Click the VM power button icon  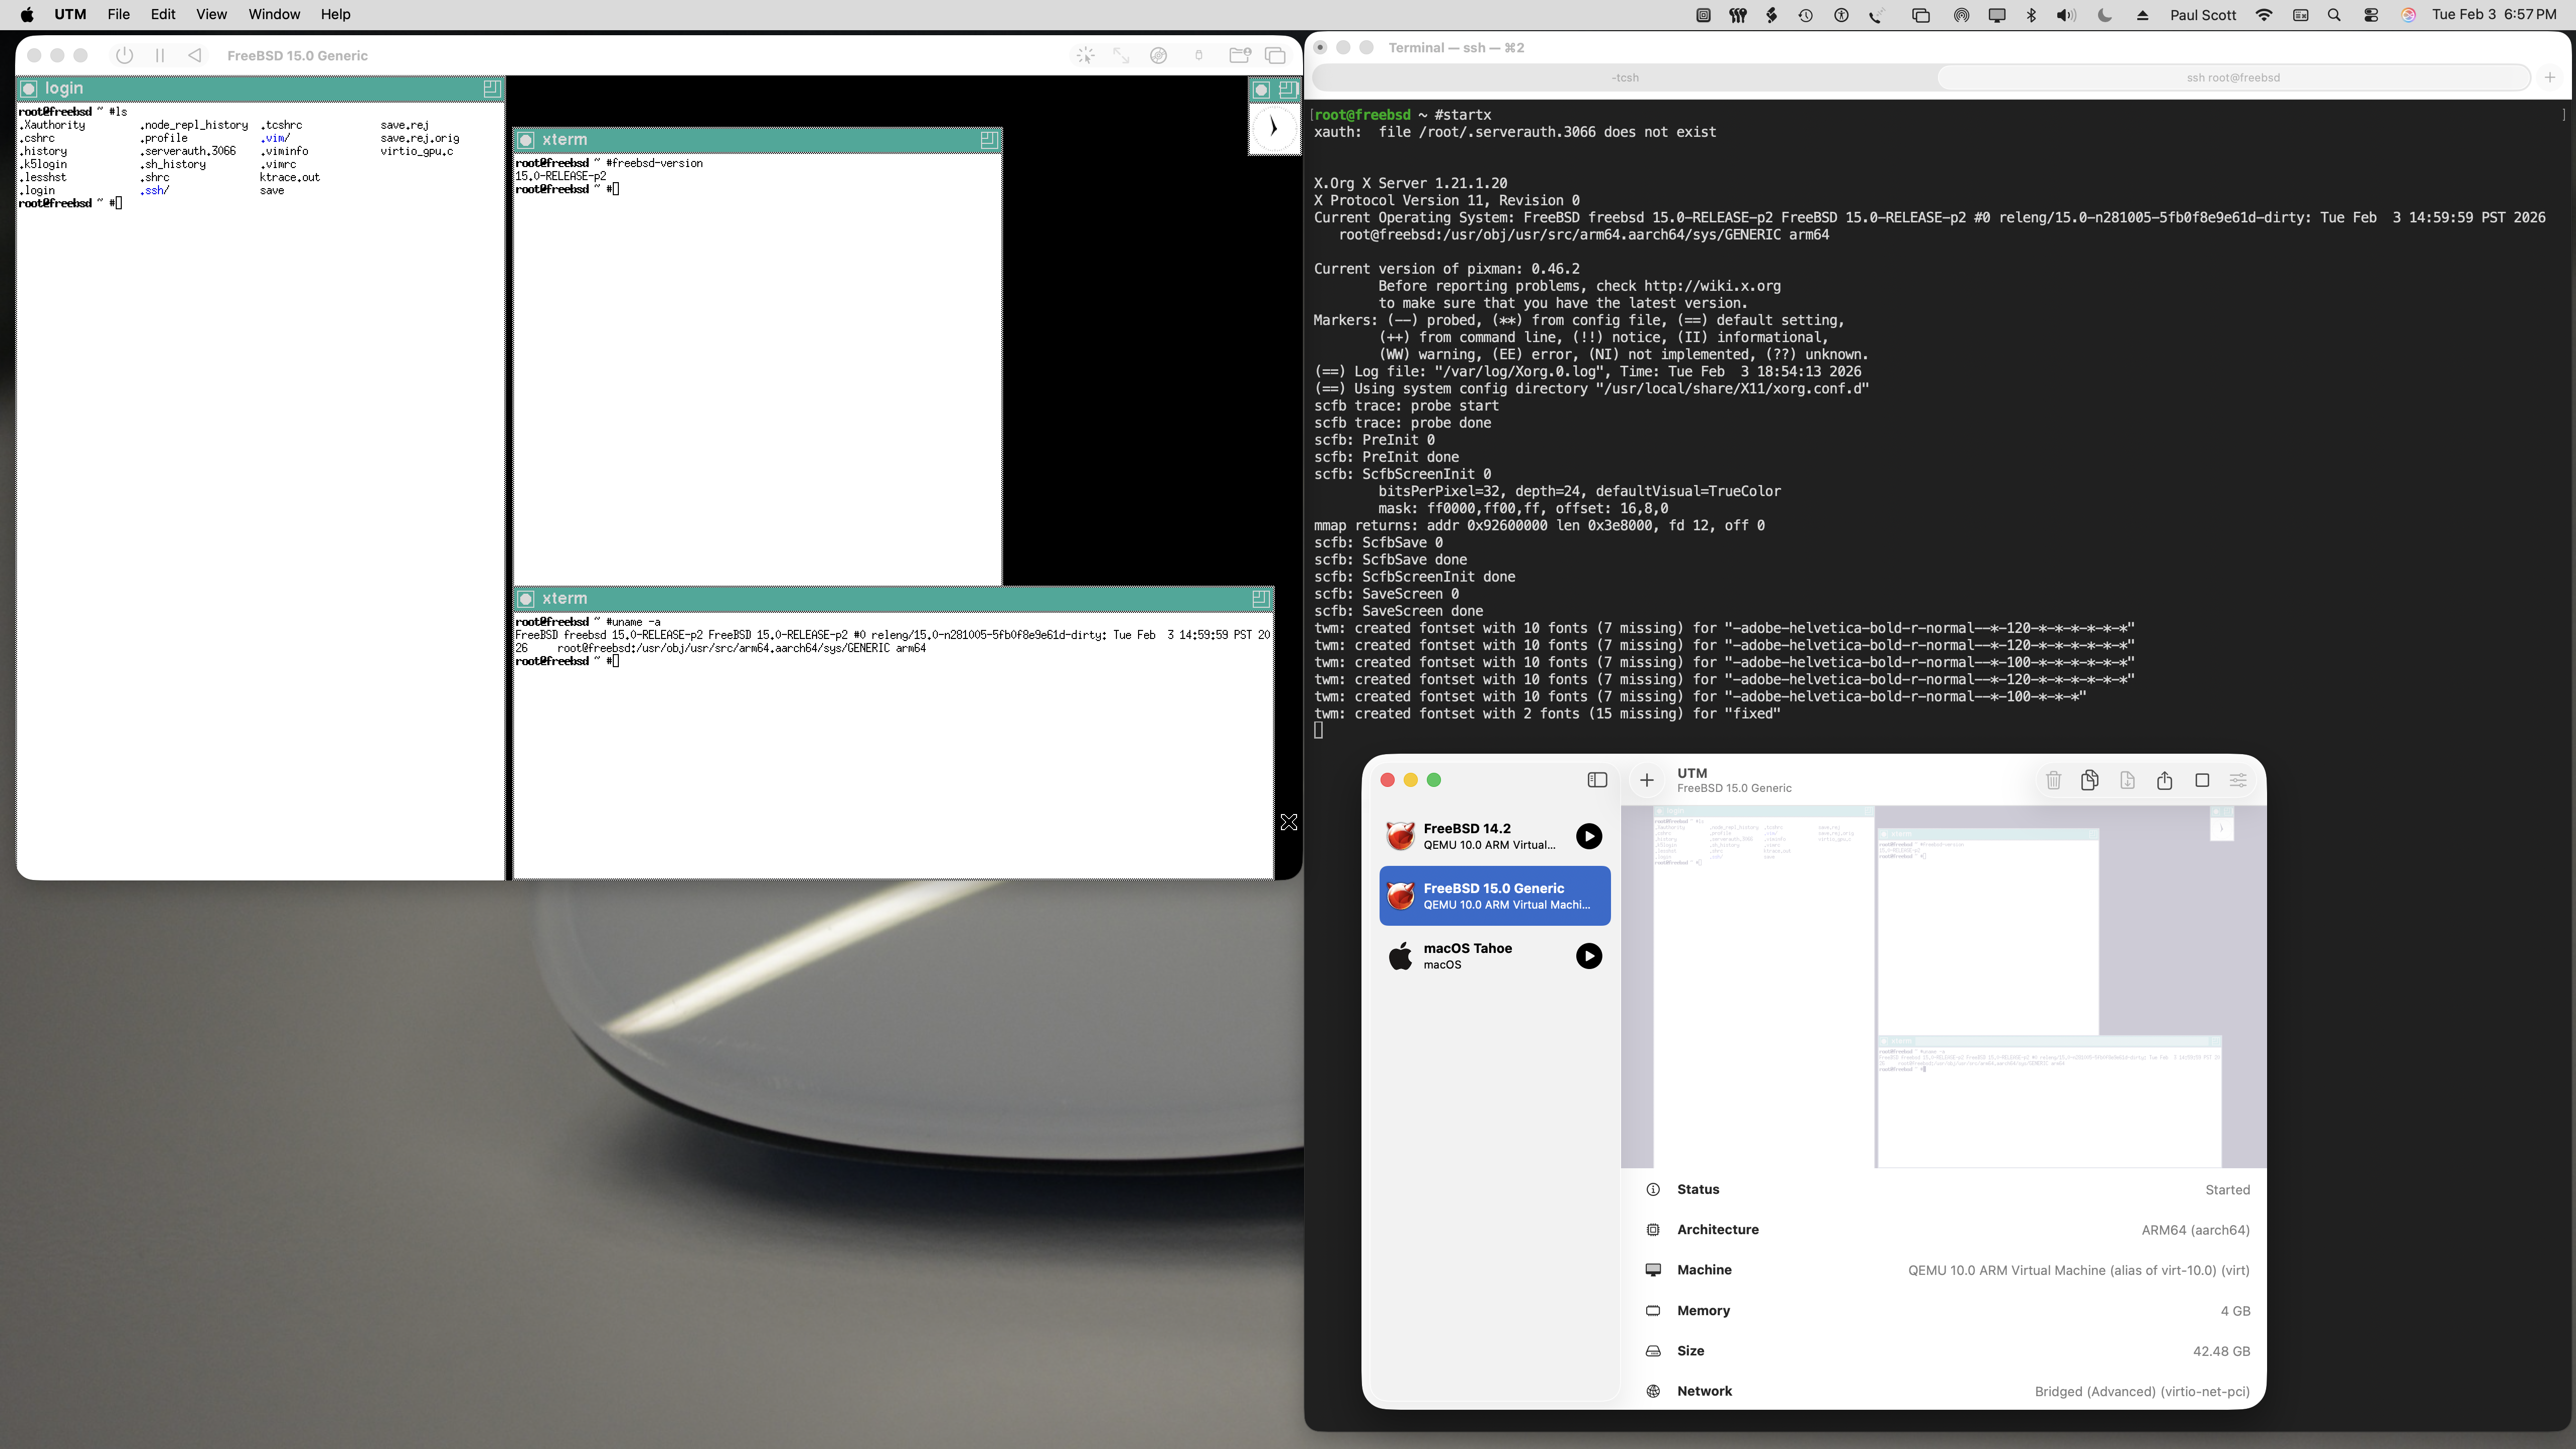click(x=124, y=56)
